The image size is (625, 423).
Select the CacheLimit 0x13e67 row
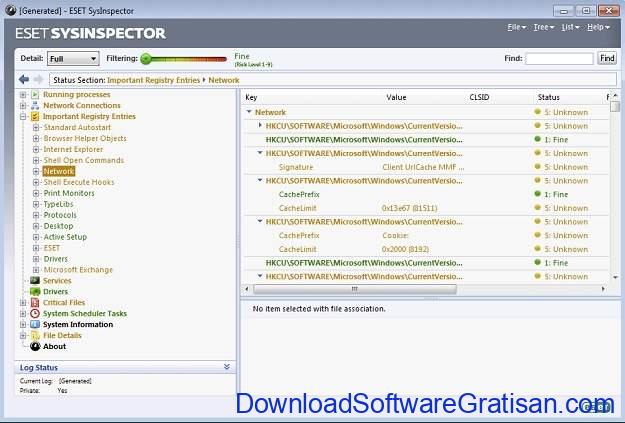coord(425,208)
